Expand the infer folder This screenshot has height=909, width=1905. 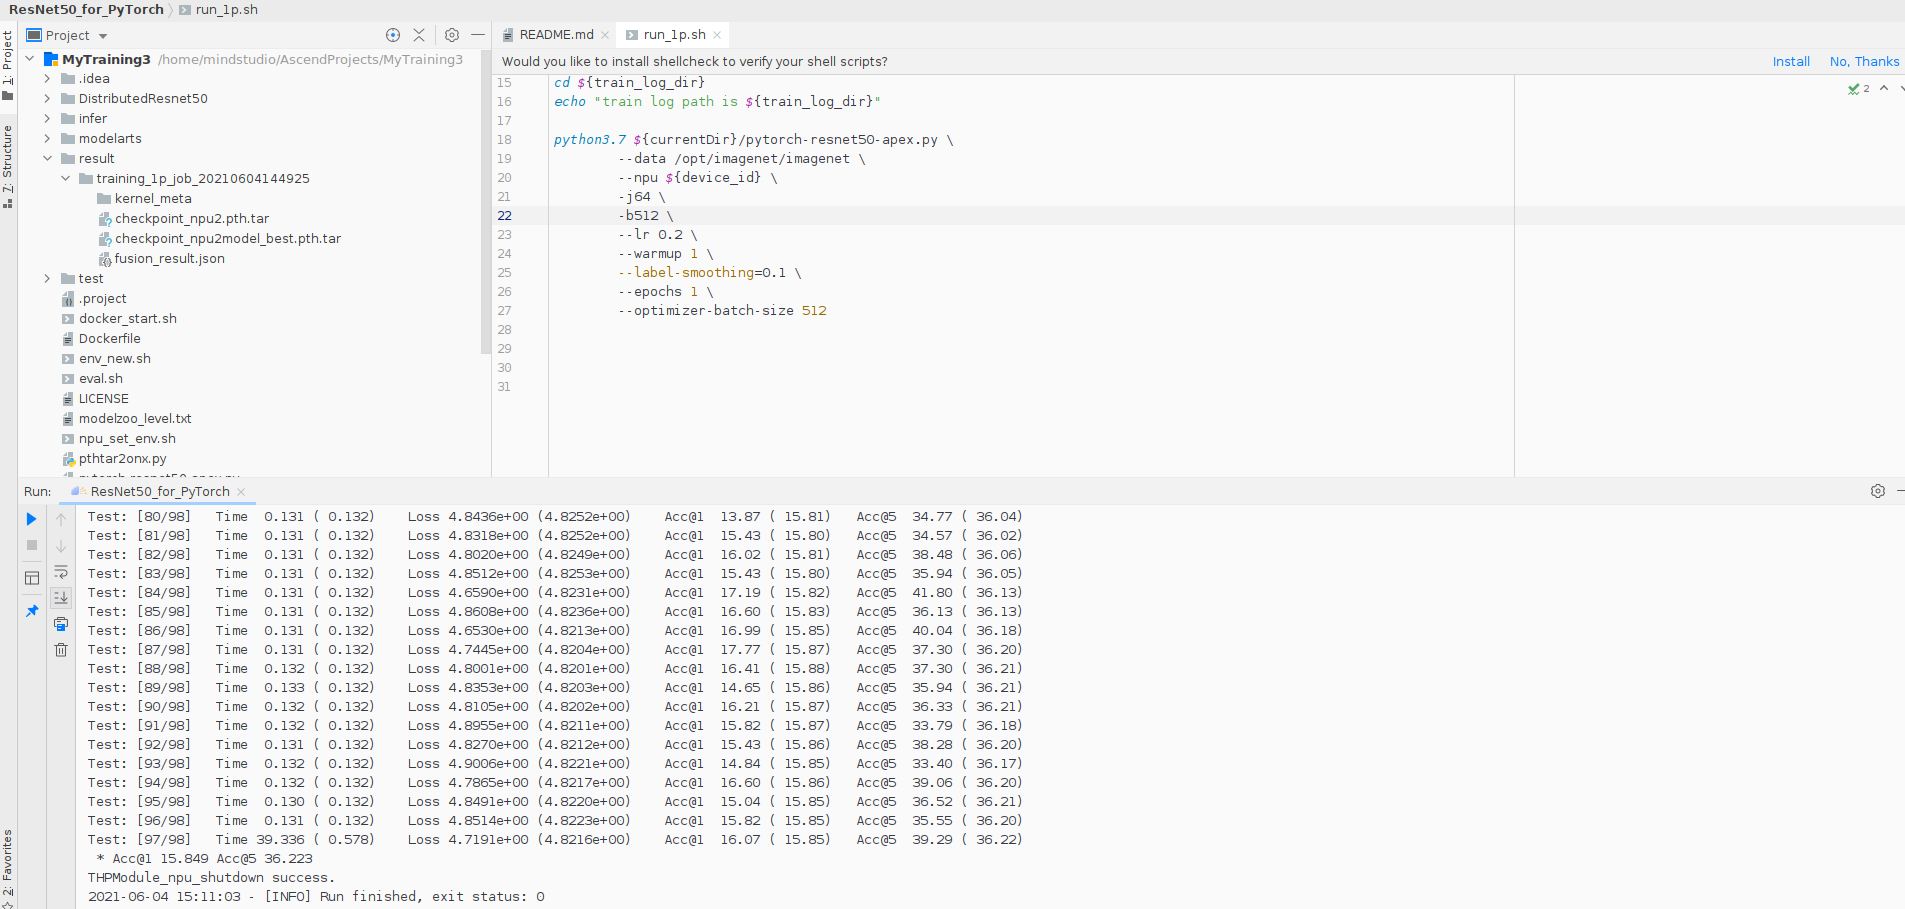[47, 119]
